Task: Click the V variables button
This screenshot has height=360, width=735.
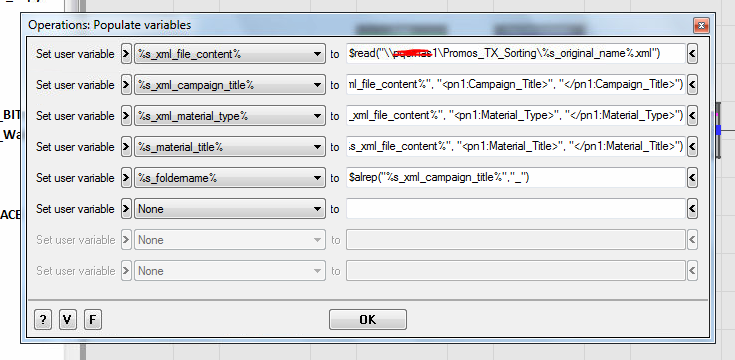Action: [68, 320]
